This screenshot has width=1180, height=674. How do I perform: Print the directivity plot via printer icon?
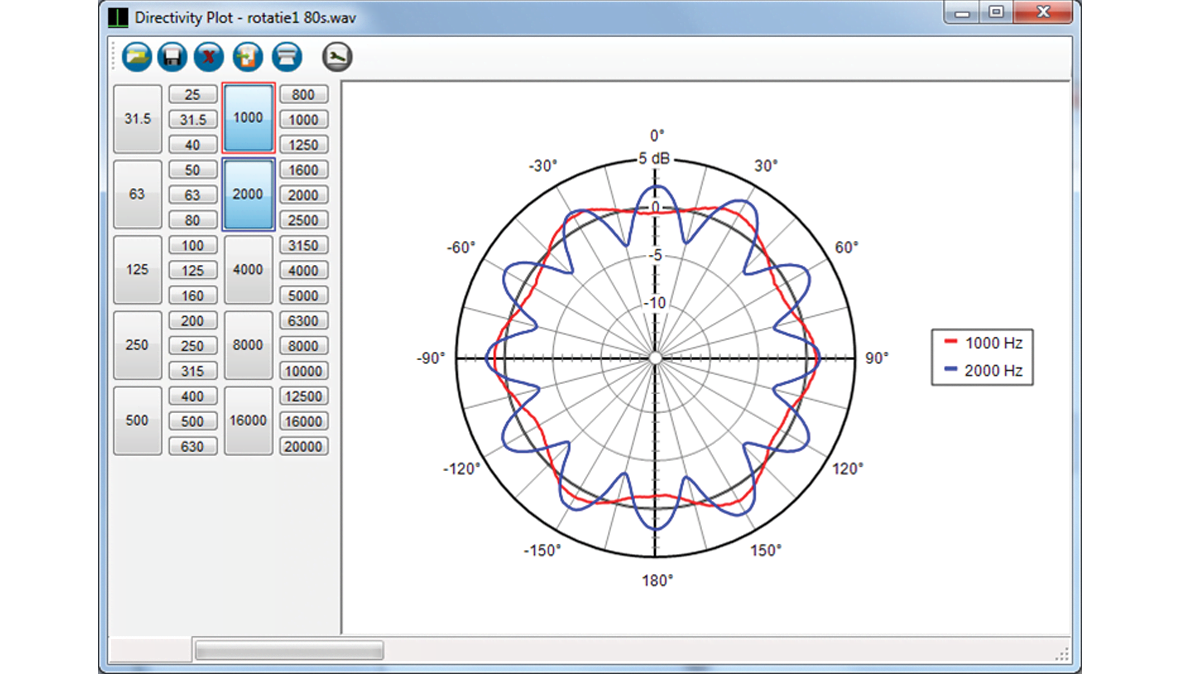286,57
